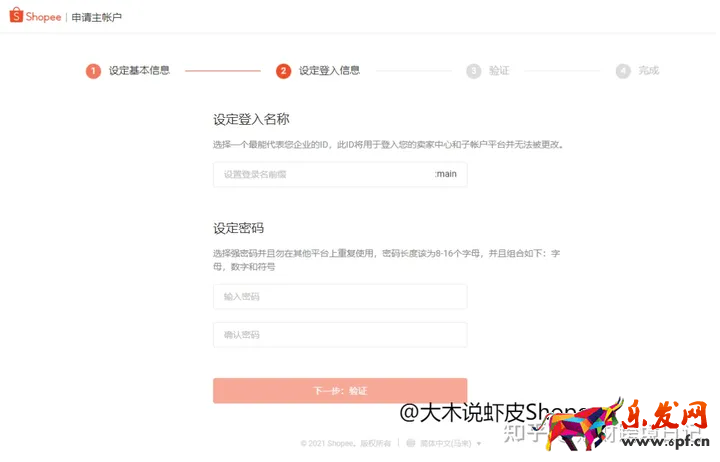Open the 简体中文 language dropdown
Screen dimensions: 720x462
445,444
